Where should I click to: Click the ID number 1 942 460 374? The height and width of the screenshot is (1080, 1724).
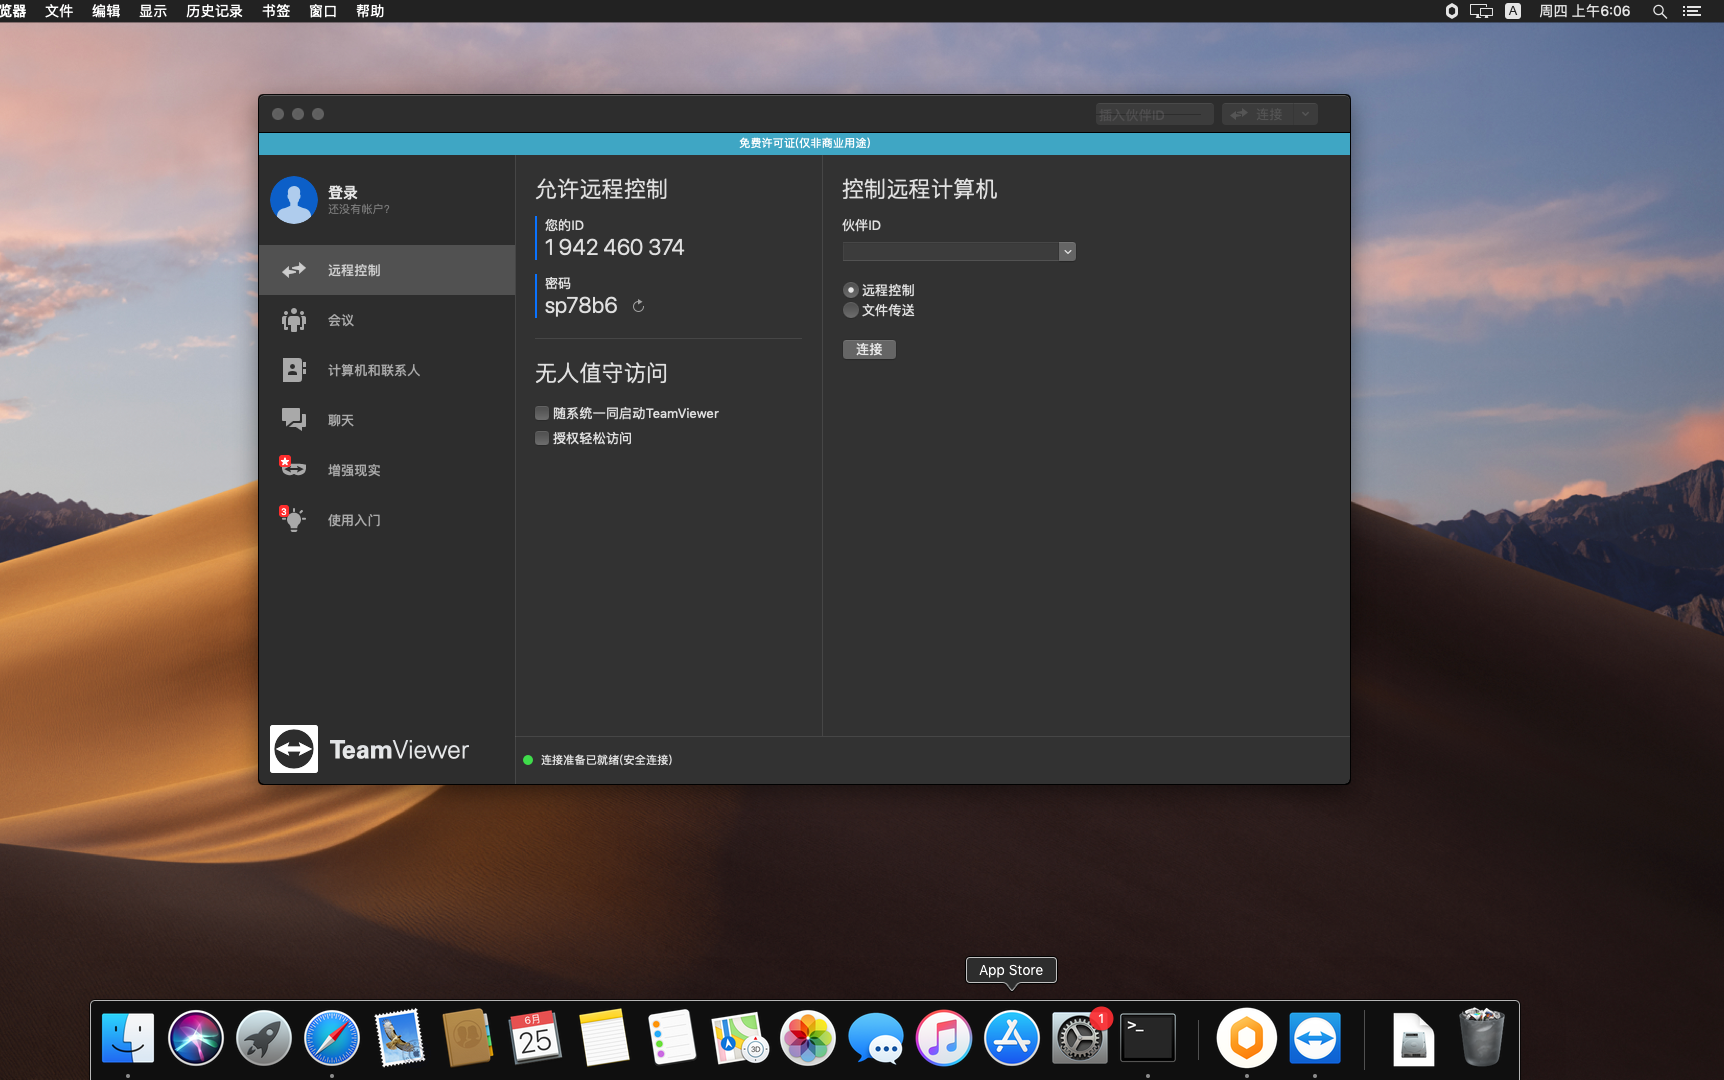pyautogui.click(x=614, y=247)
